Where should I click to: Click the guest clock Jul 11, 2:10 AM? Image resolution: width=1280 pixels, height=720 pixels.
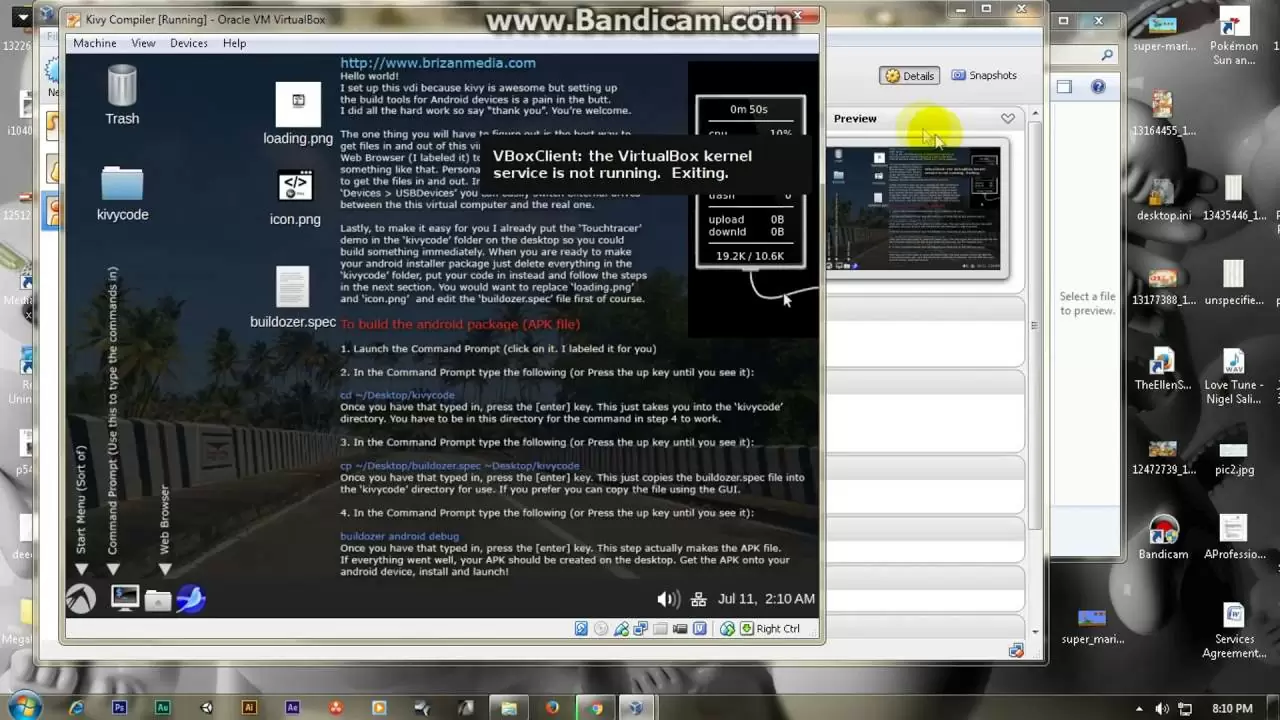pyautogui.click(x=766, y=599)
